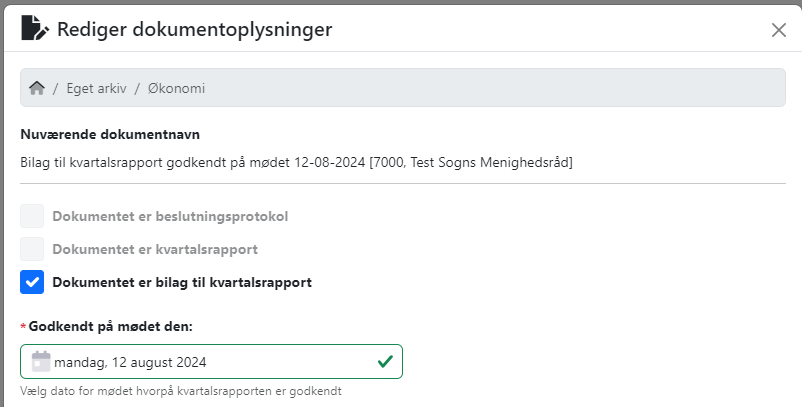Click the Godkendt på mødet den label
Screen dimensions: 802x407
point(110,326)
